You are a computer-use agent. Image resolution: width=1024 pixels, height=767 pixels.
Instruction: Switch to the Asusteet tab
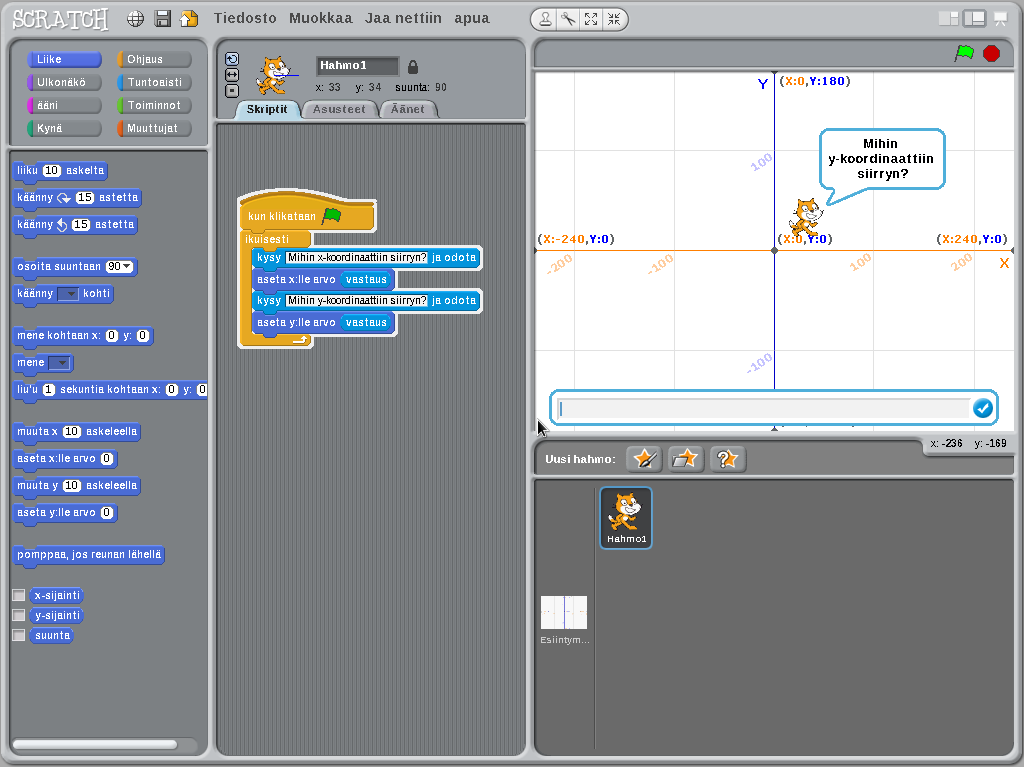click(x=339, y=109)
